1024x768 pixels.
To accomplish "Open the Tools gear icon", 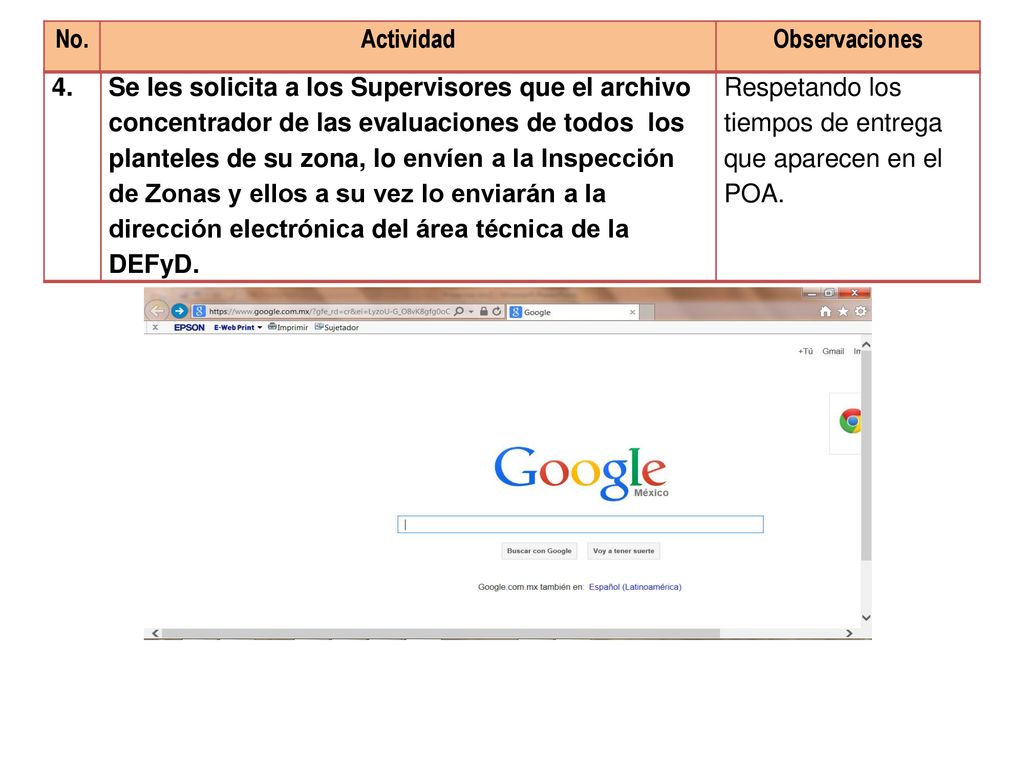I will (x=861, y=312).
